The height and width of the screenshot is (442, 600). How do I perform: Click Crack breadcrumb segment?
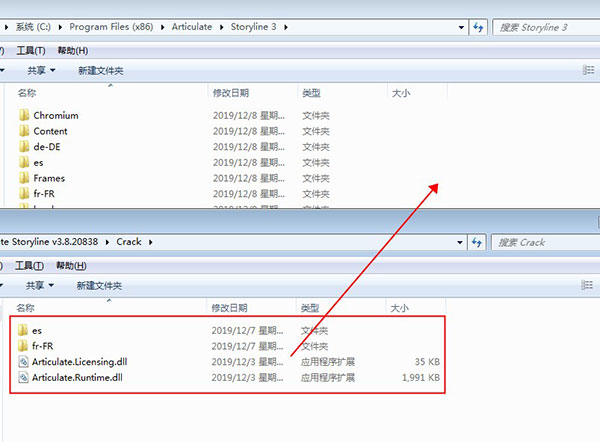129,242
